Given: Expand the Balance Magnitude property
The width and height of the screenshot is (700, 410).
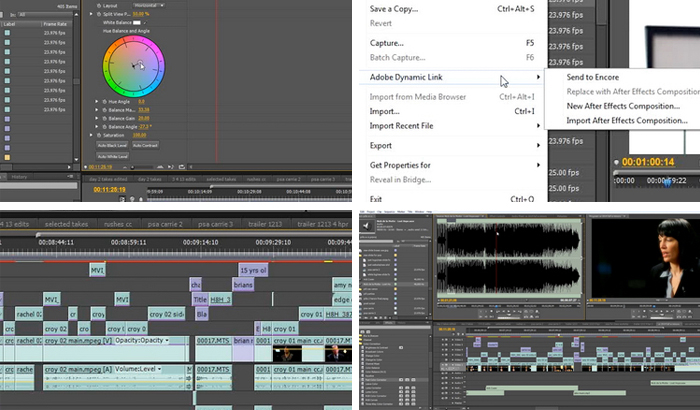Looking at the screenshot, I should pos(97,110).
